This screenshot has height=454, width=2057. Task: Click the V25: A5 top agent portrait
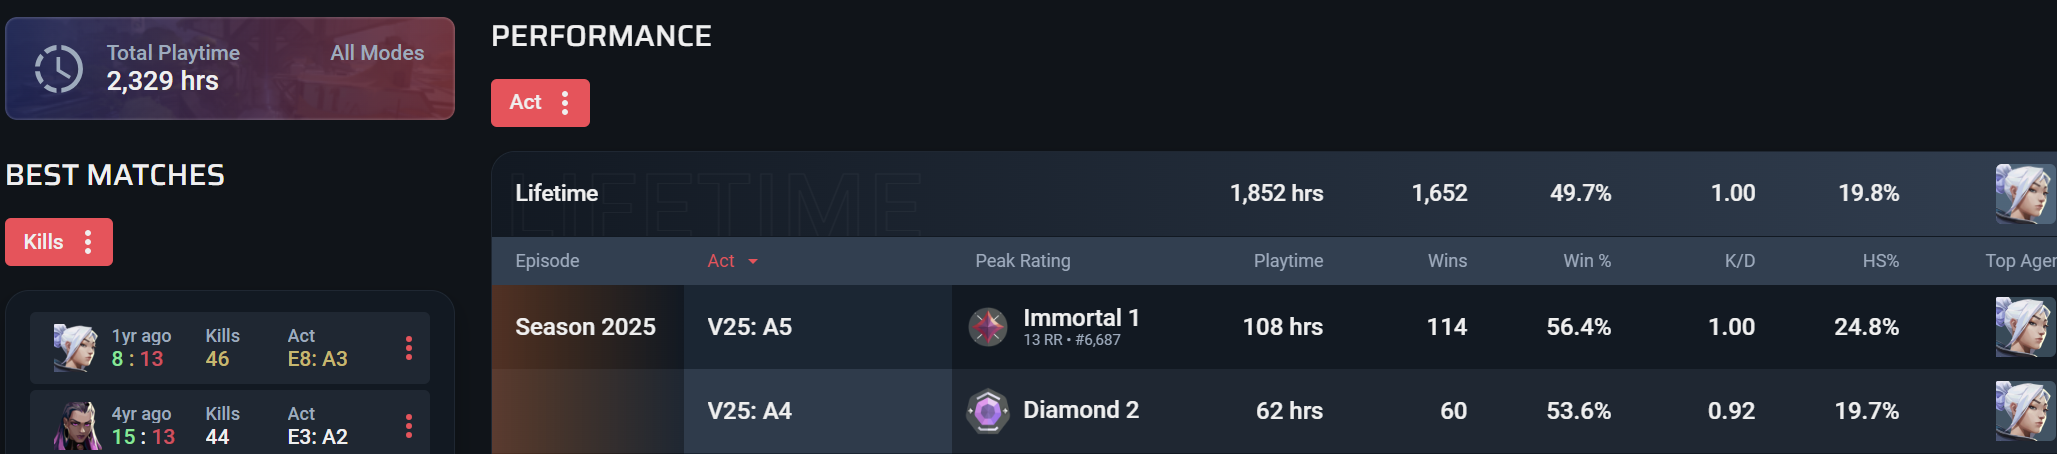coord(2024,327)
